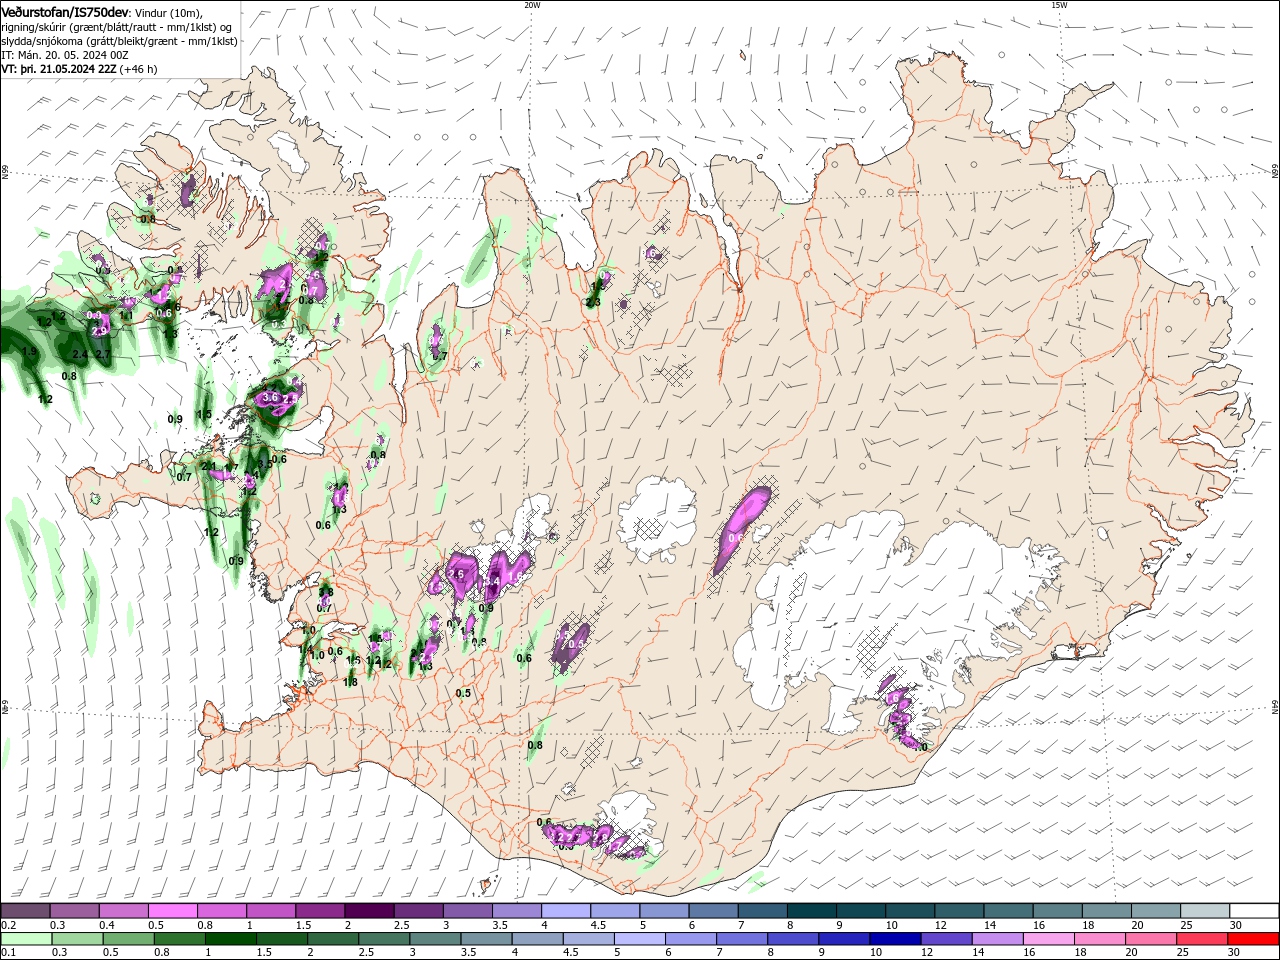Click the 'VT: þri. 21.05.2024 22Z' valid time
This screenshot has height=960, width=1280.
59,70
